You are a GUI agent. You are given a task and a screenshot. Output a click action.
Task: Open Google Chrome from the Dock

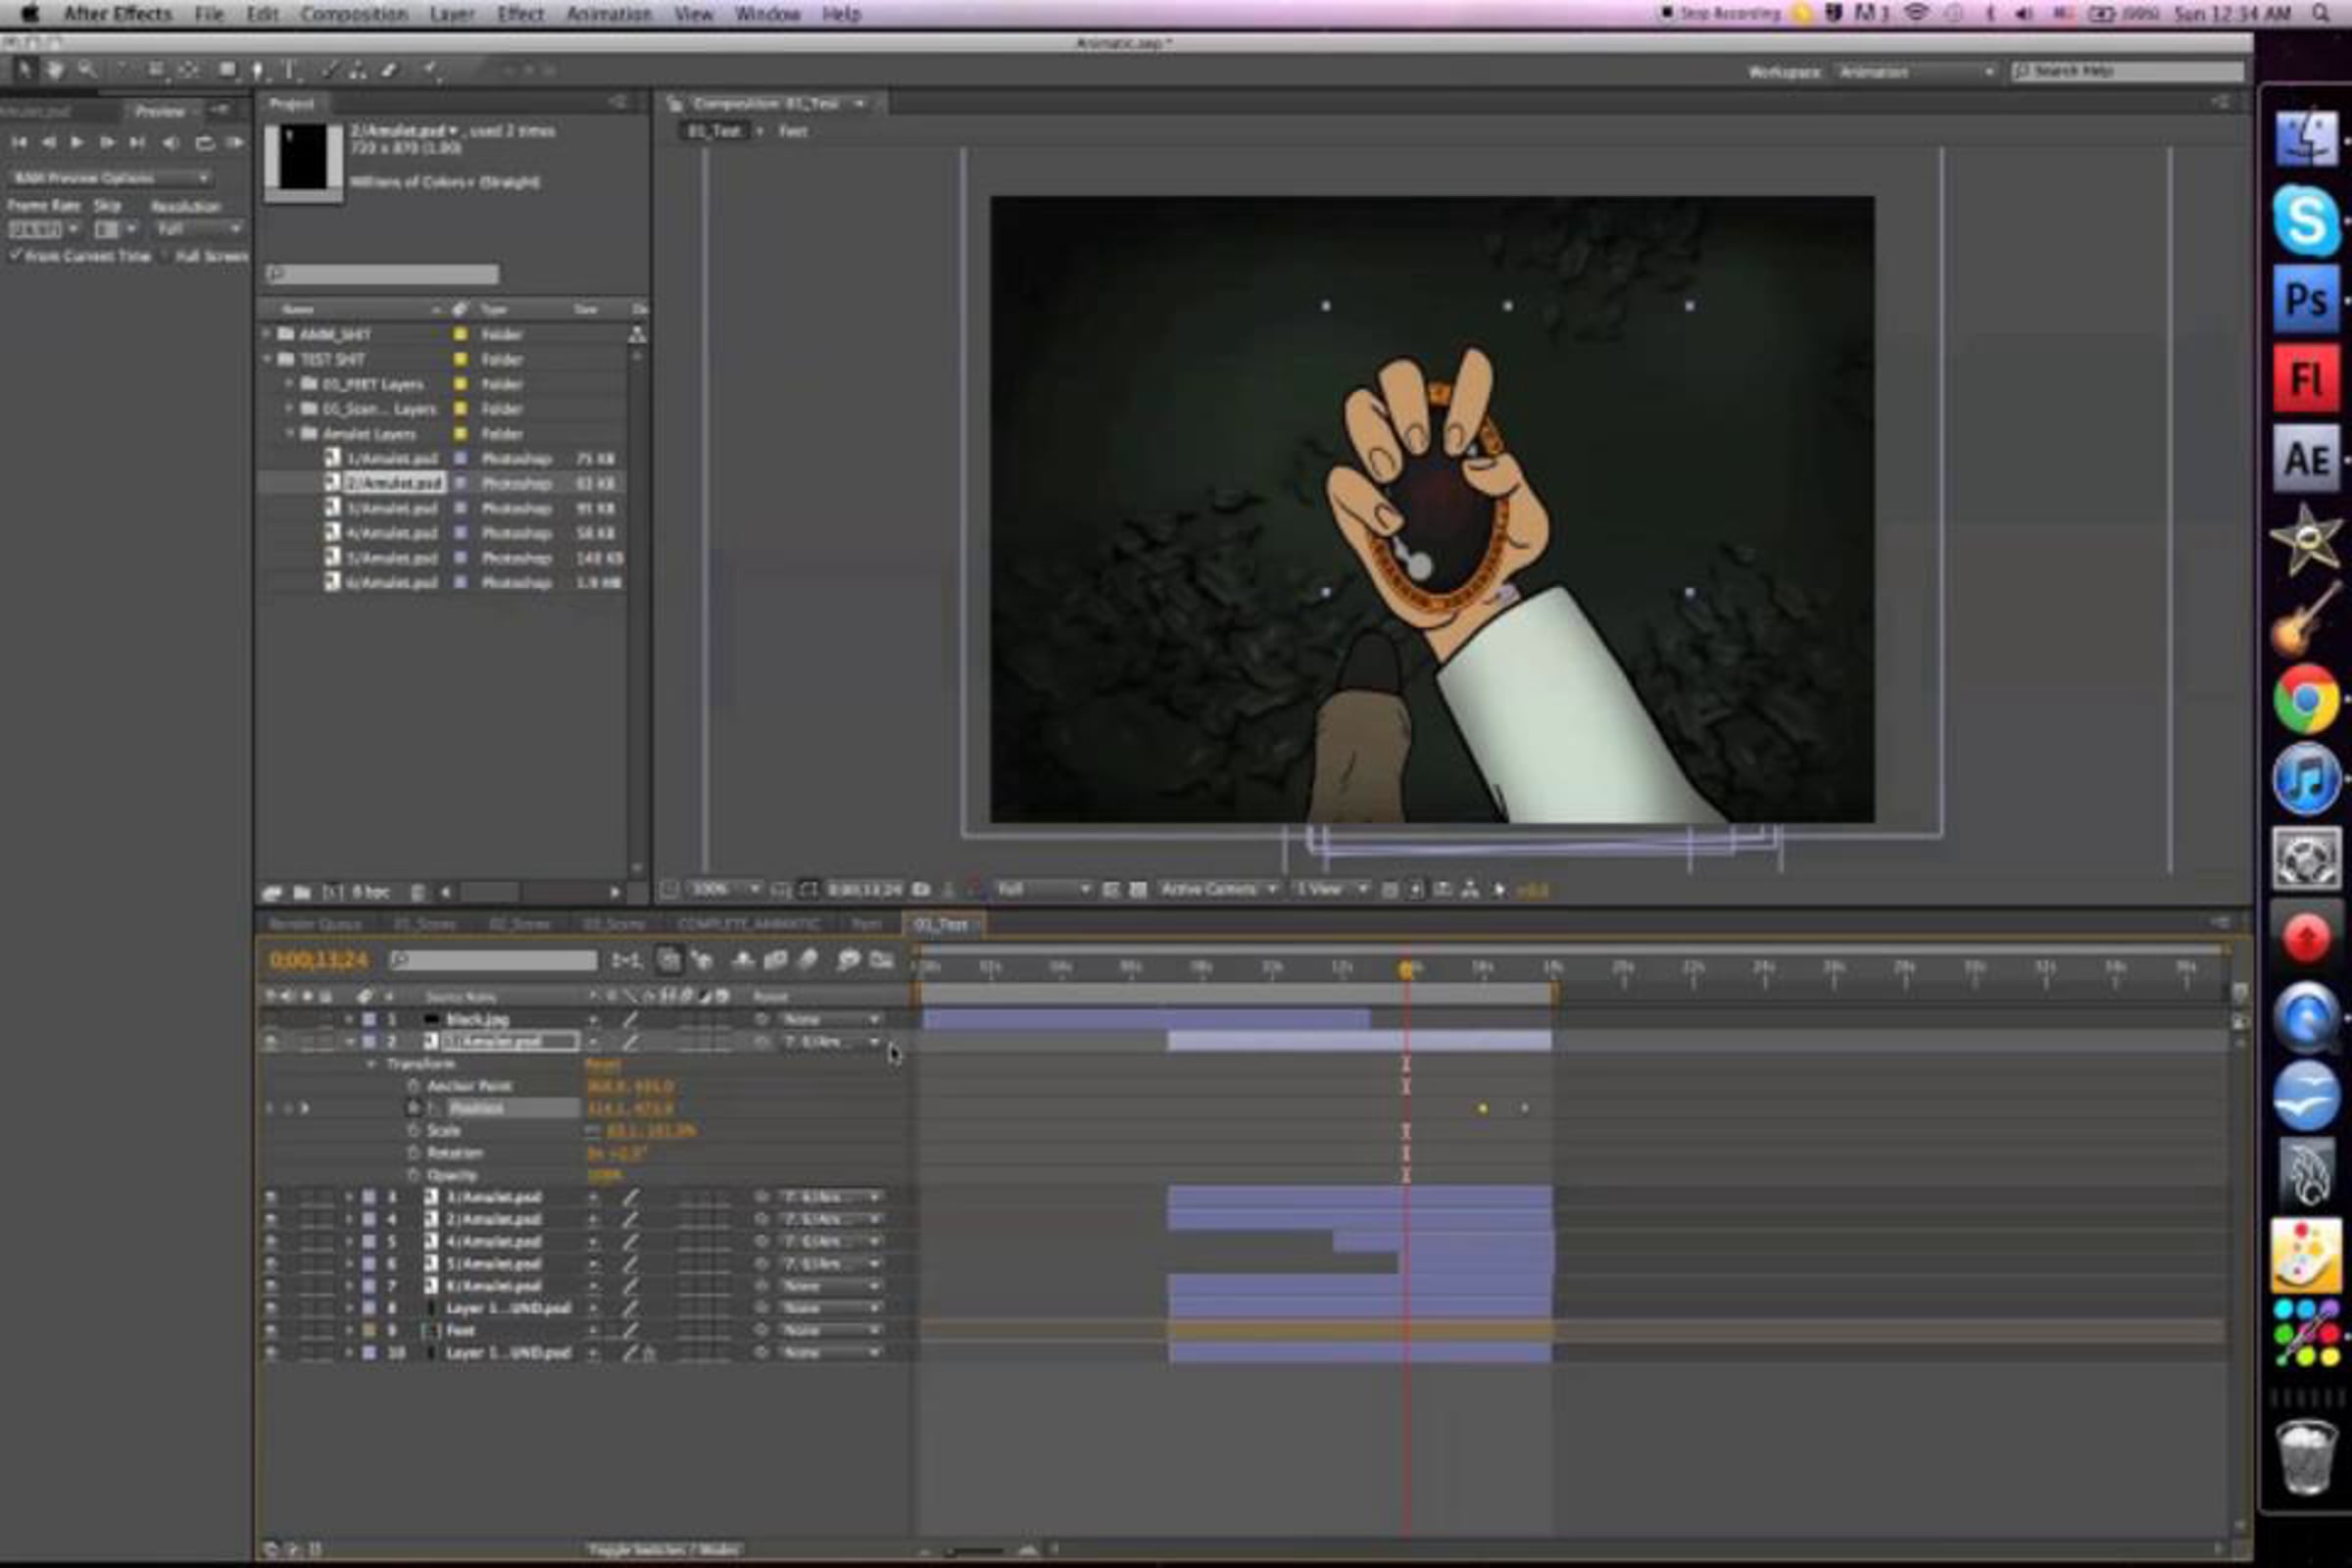[x=2305, y=698]
